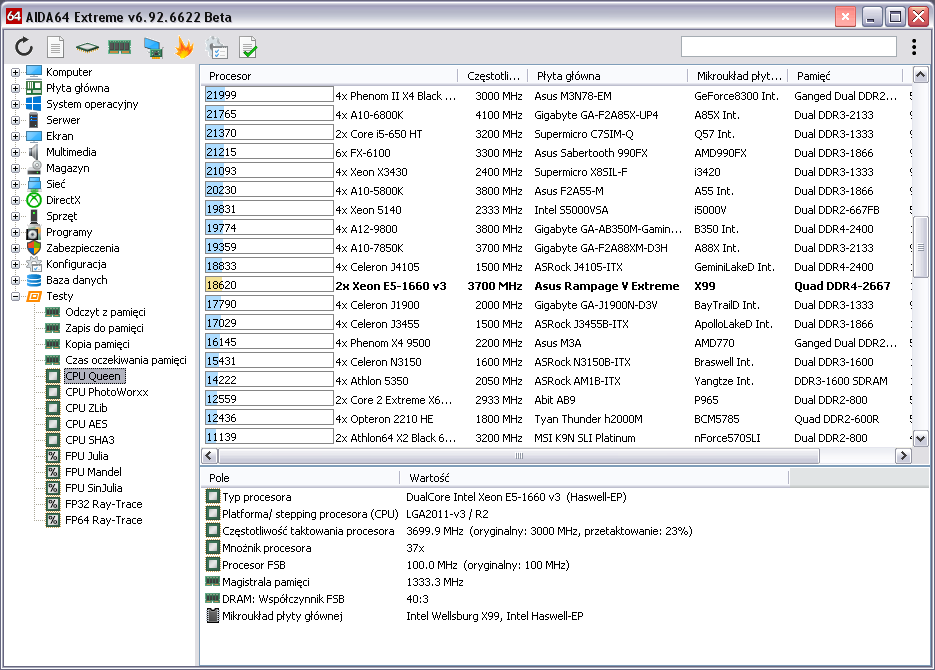Viewport: 935px width, 670px height.
Task: Click the Refresh toolbar icon
Action: 24,47
